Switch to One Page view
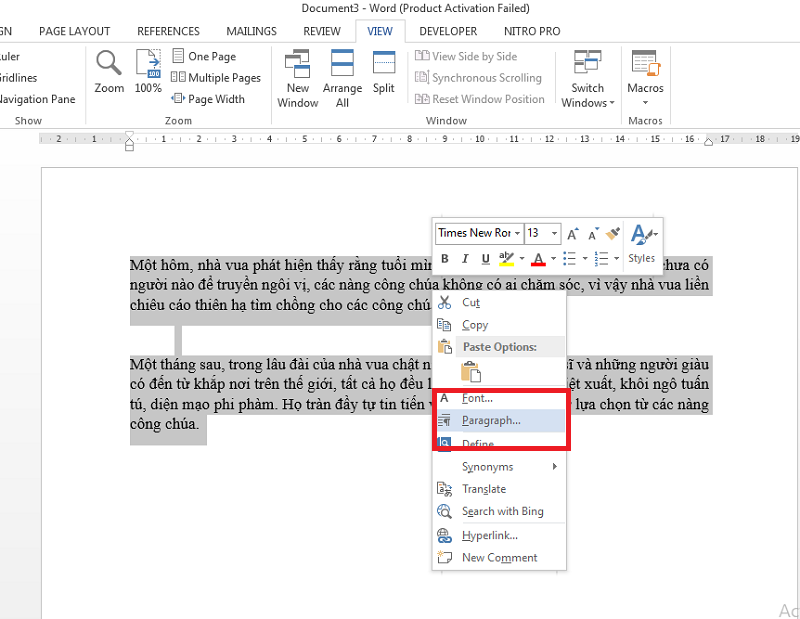 (204, 56)
